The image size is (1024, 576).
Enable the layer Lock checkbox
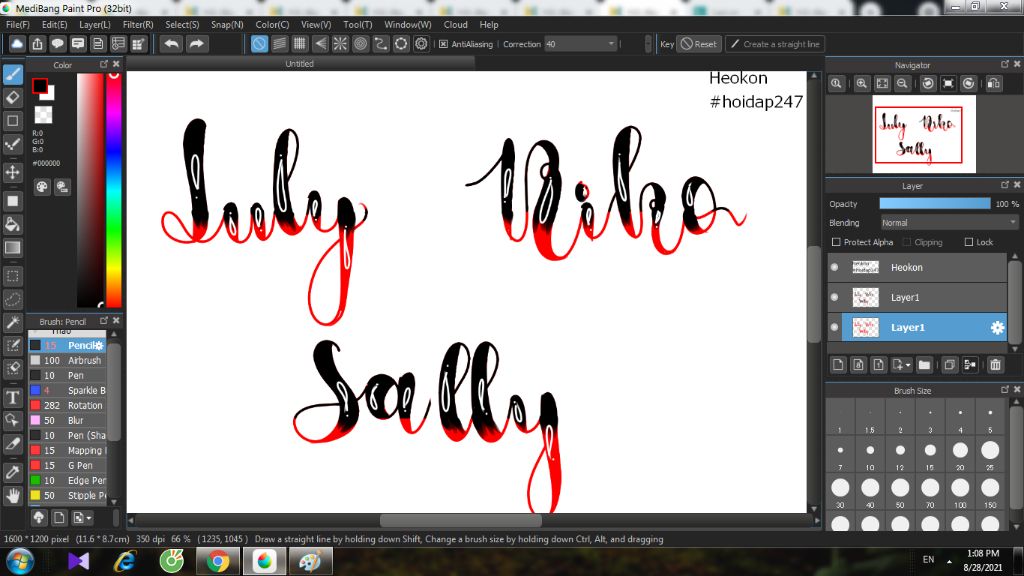coord(969,242)
